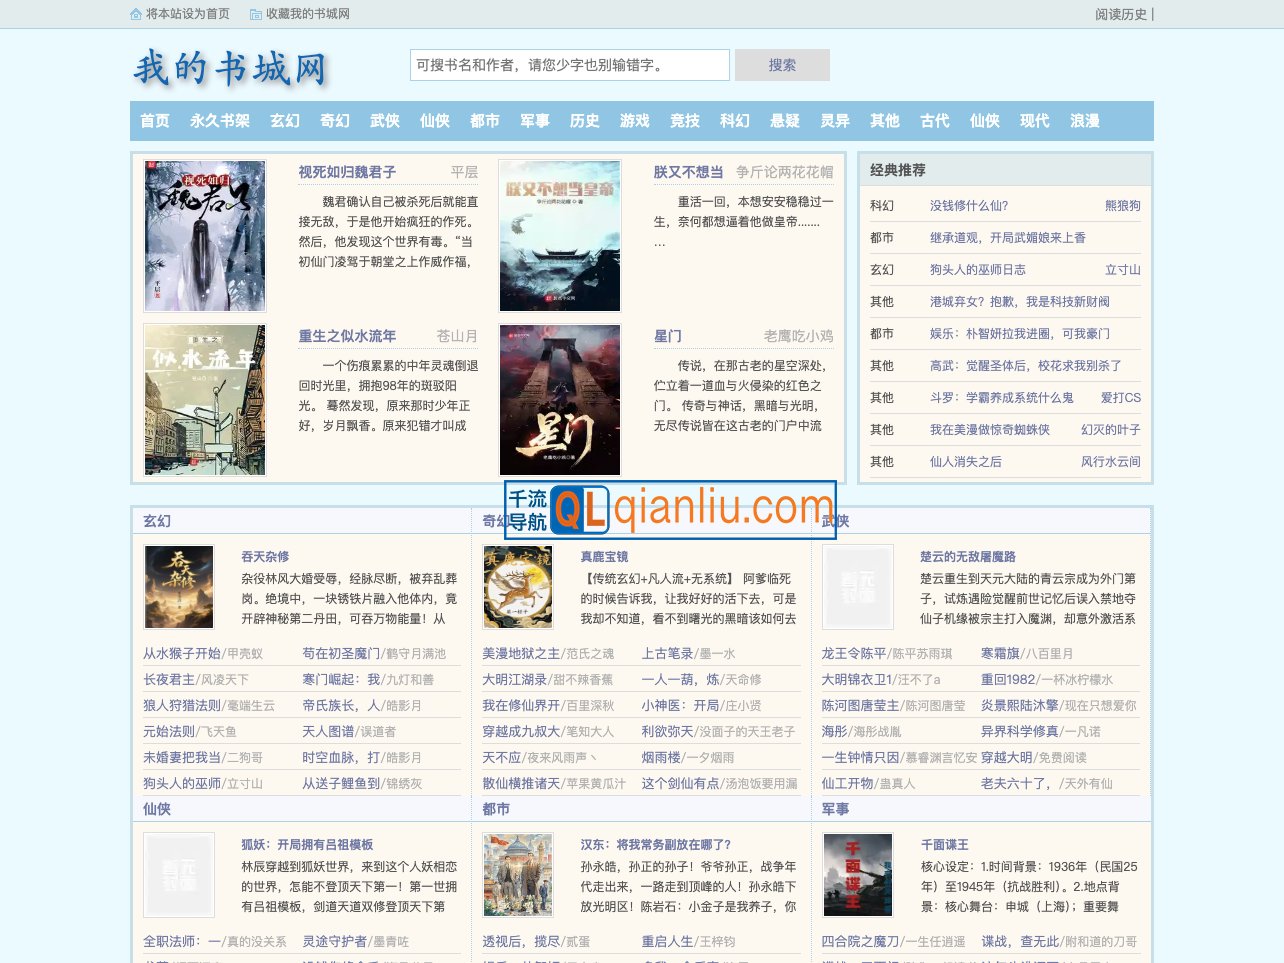
Task: Click the home icon for setting homepage
Action: [x=136, y=14]
